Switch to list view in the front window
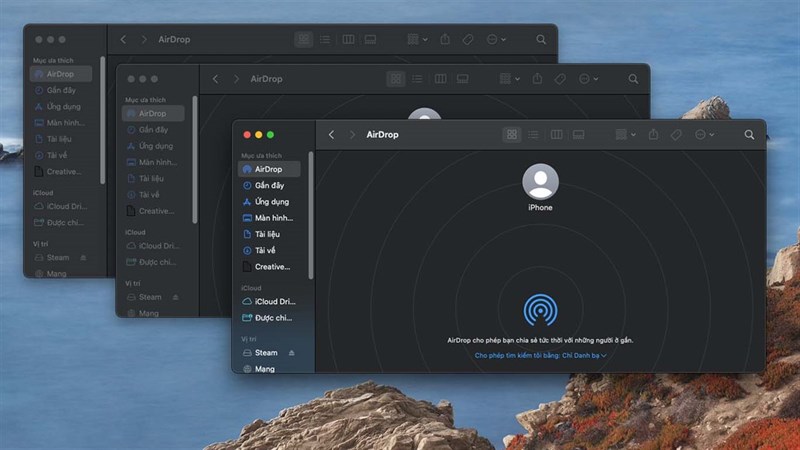The width and height of the screenshot is (800, 450). click(534, 135)
